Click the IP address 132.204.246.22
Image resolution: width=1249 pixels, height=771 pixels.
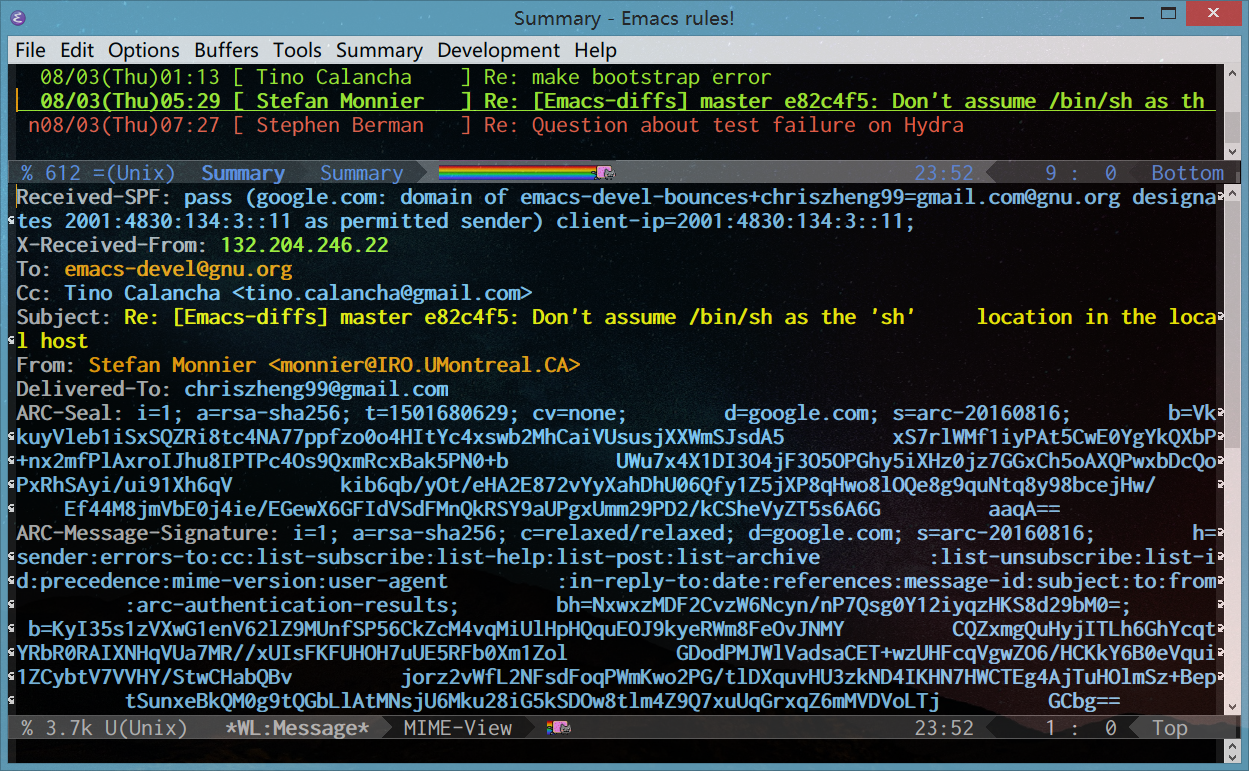(x=304, y=245)
